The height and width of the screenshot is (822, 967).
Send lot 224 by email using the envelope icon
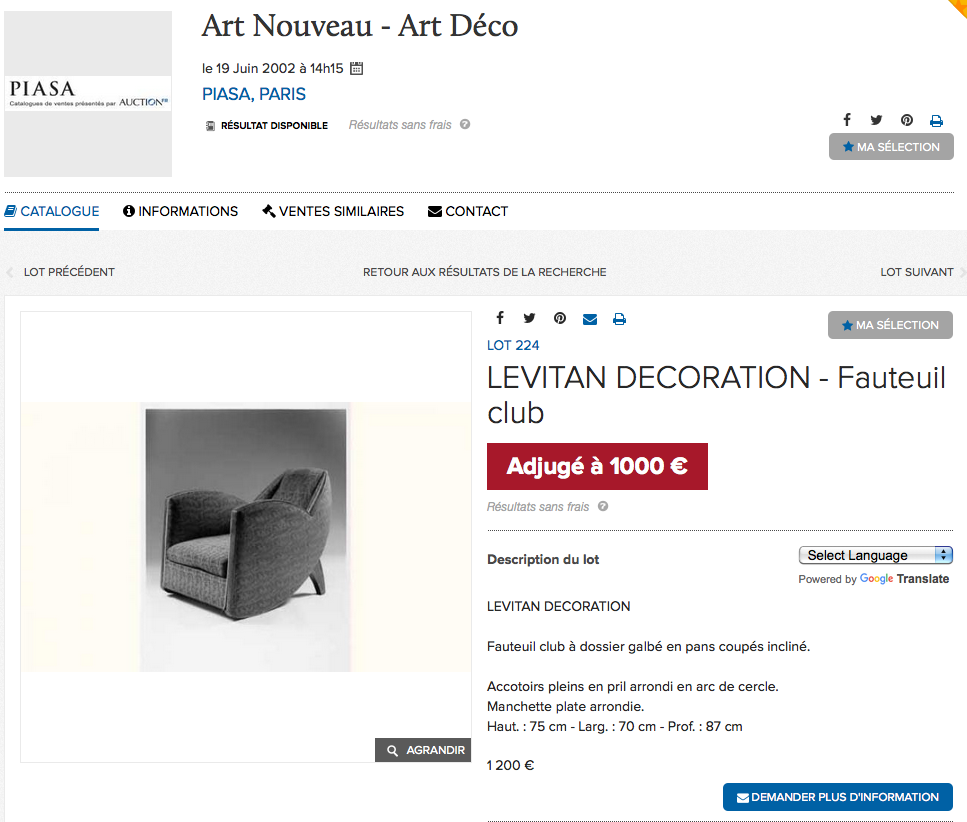[x=590, y=319]
